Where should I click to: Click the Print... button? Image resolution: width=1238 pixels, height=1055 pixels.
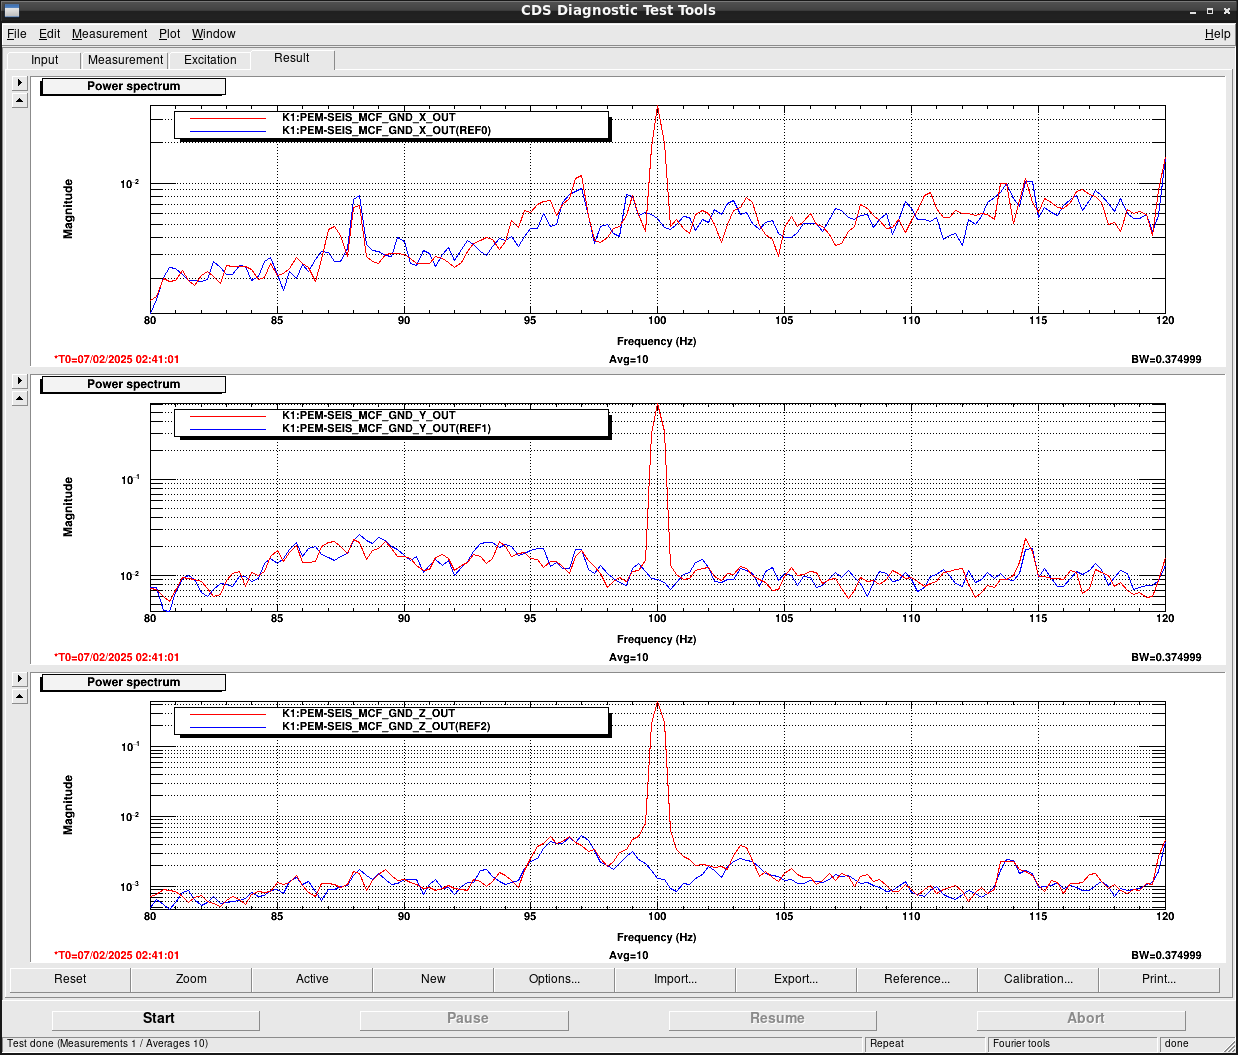coord(1159,979)
